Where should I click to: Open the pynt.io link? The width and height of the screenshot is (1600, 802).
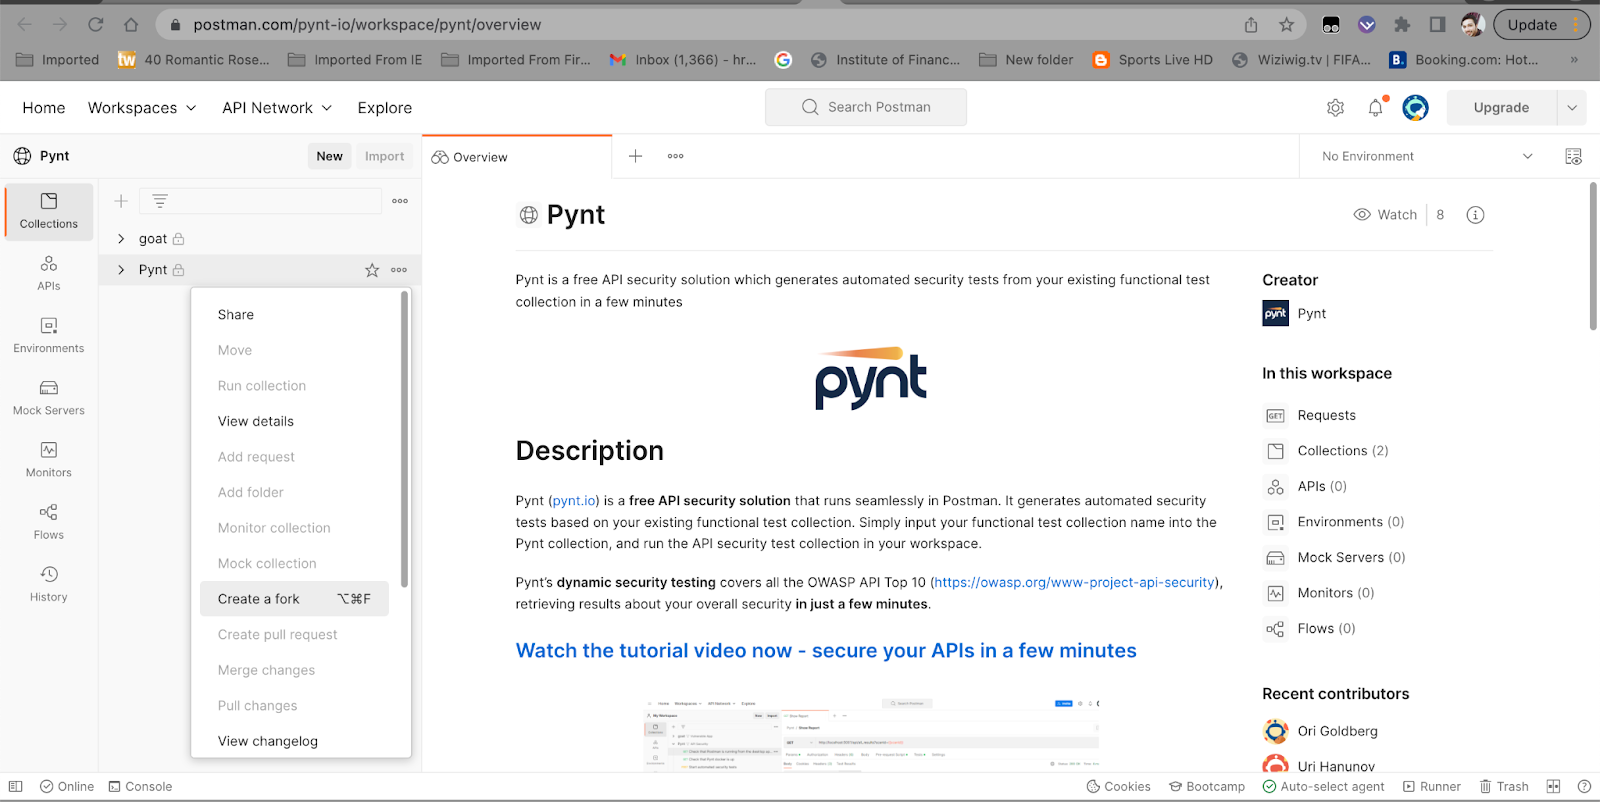coord(574,501)
